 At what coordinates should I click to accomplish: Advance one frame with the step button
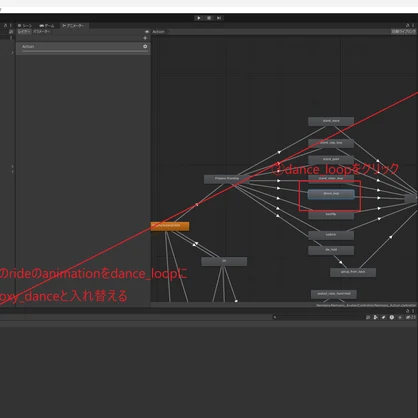click(219, 18)
